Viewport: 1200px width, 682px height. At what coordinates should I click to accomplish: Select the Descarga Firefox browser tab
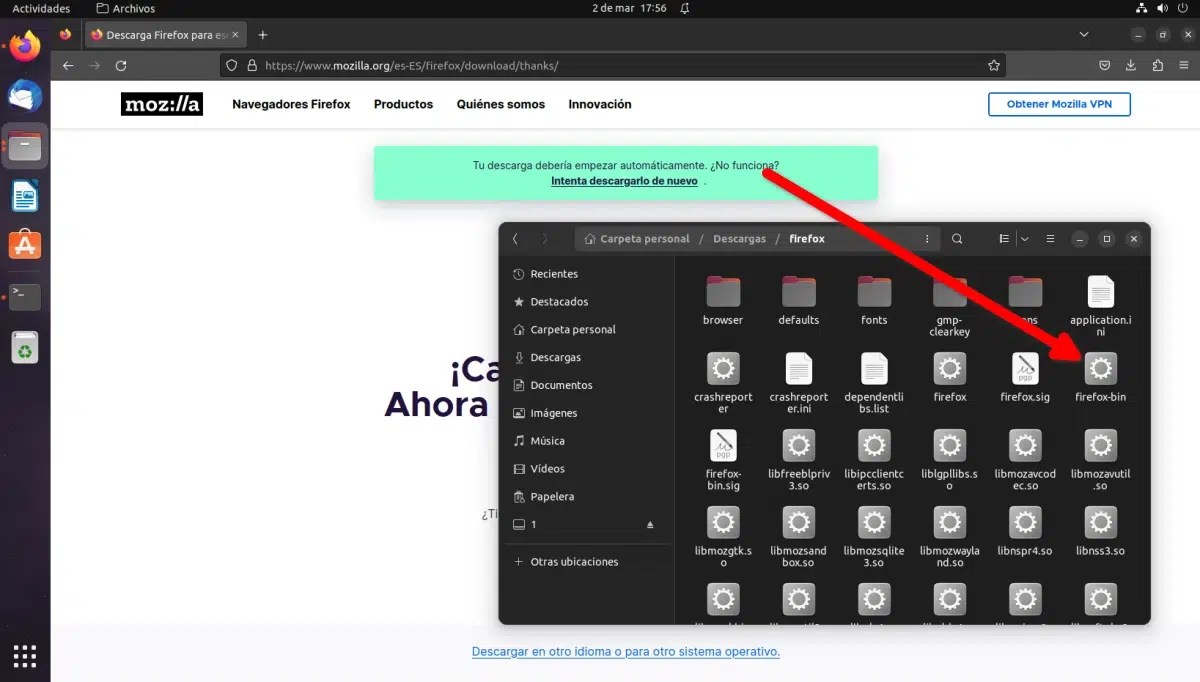click(x=166, y=35)
